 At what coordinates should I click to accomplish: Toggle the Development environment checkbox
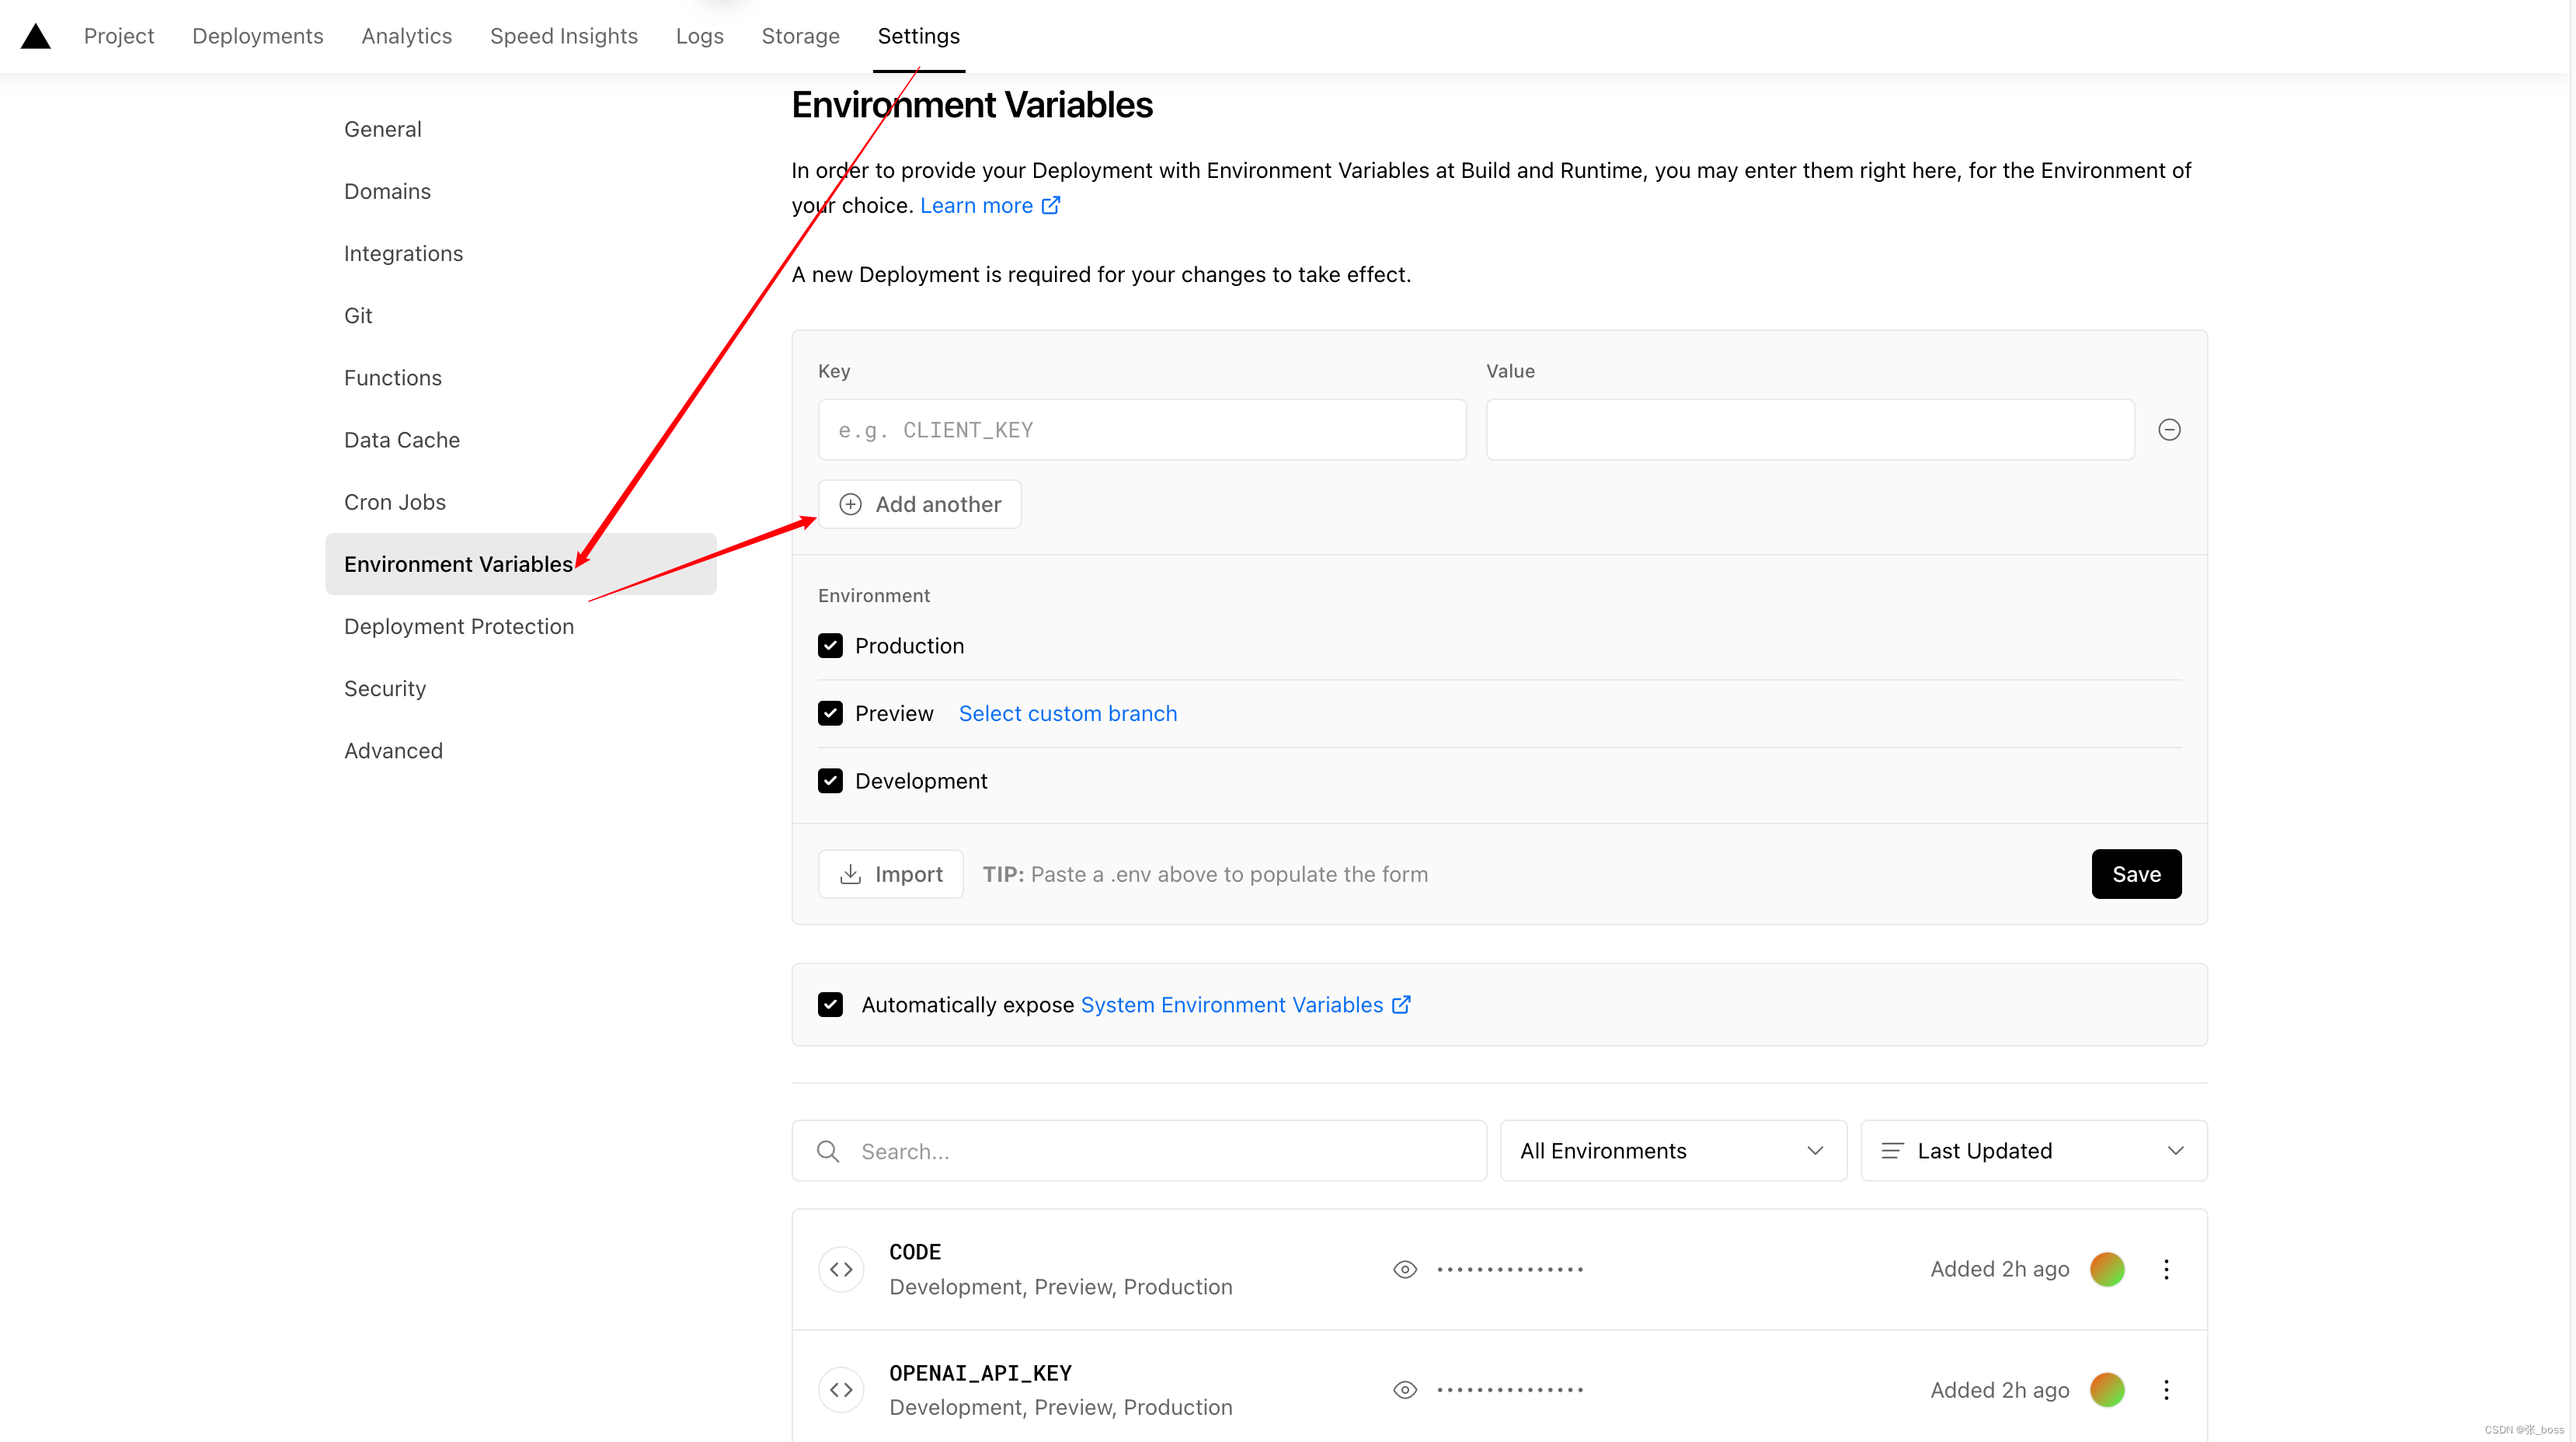830,781
